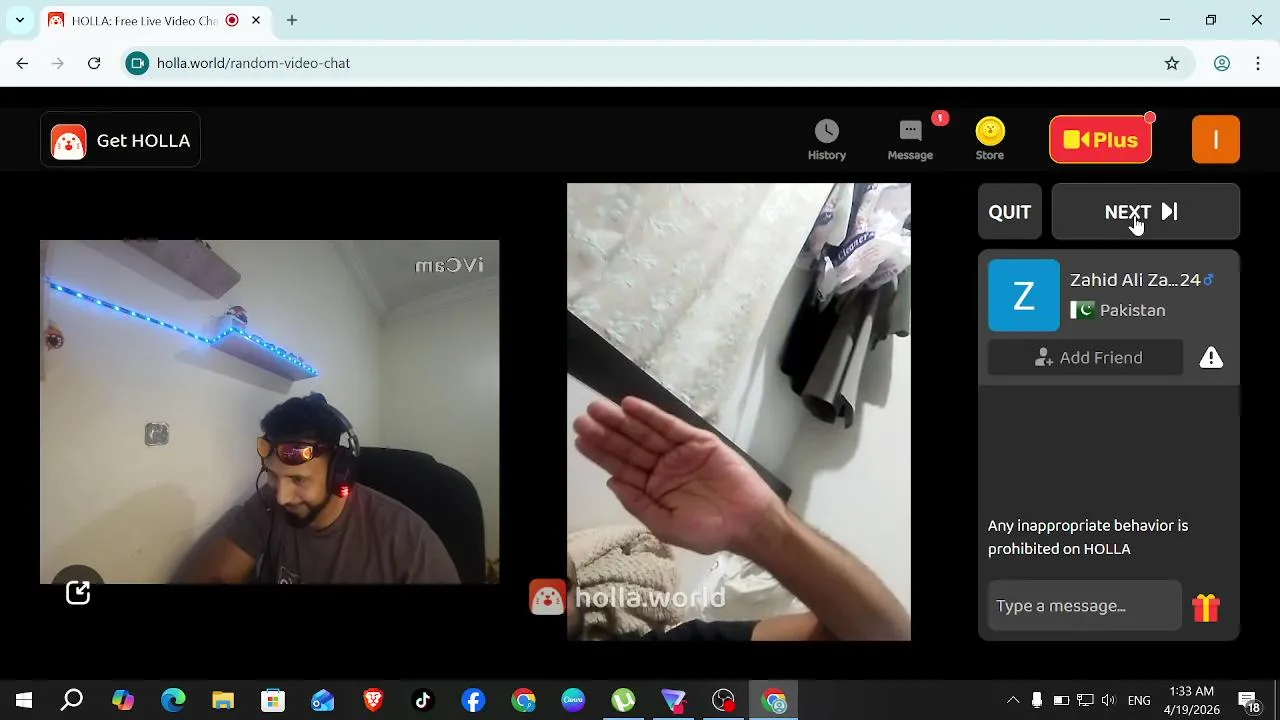
Task: Skip to the NEXT chat partner
Action: click(x=1146, y=212)
